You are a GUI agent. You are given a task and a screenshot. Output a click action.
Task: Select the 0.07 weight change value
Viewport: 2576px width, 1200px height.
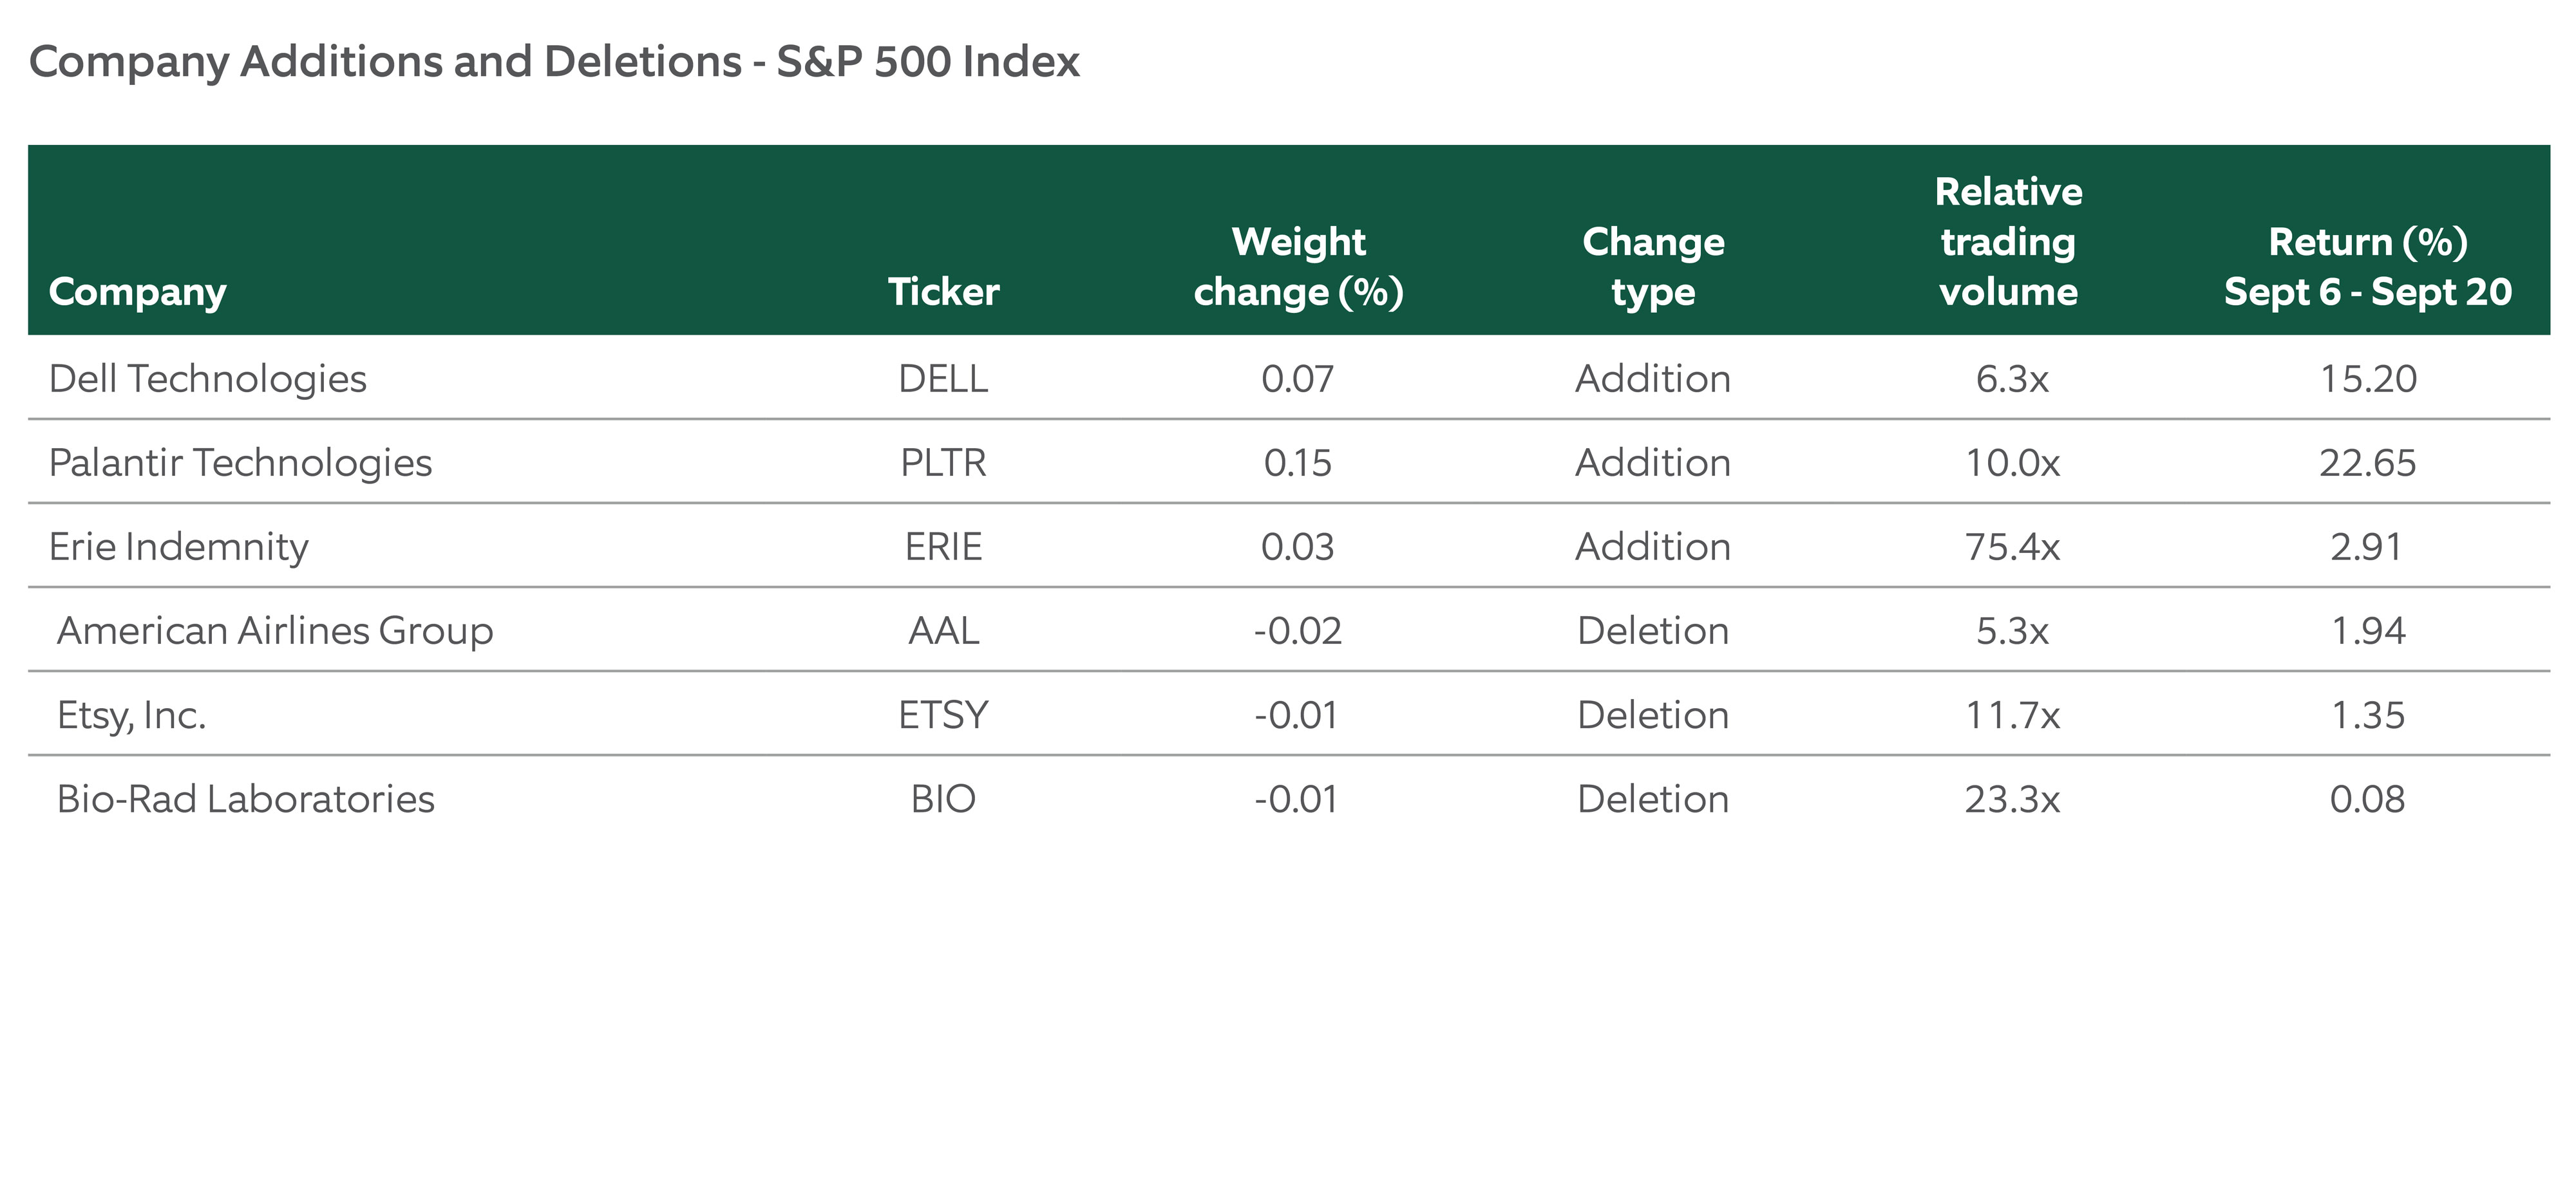(x=1297, y=379)
